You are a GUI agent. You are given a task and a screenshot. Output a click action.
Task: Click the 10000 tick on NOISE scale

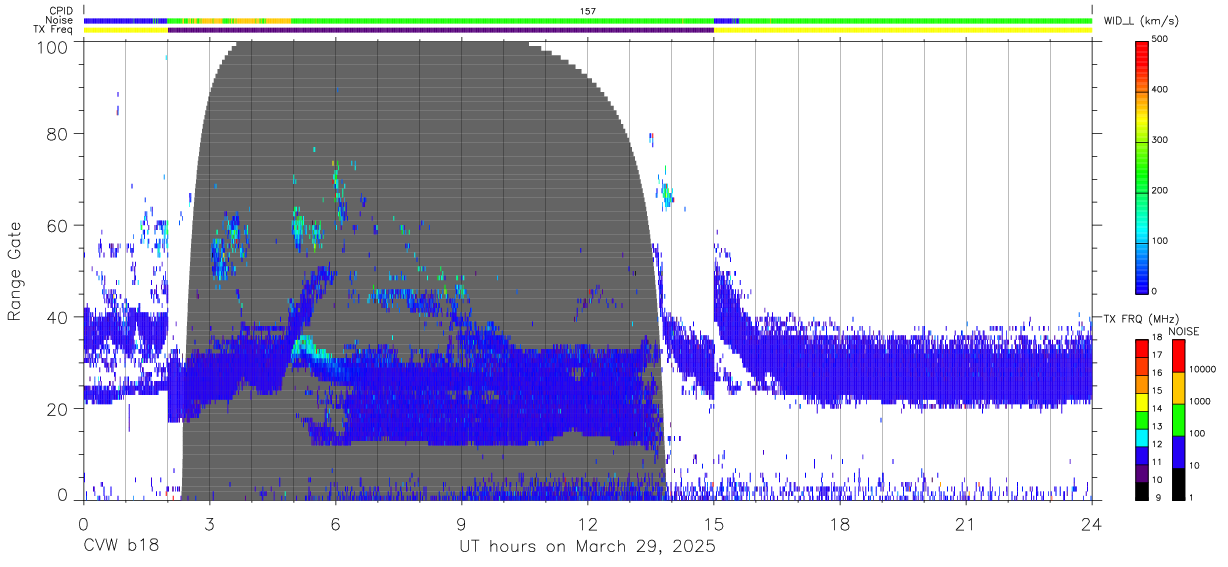[x=1204, y=369]
